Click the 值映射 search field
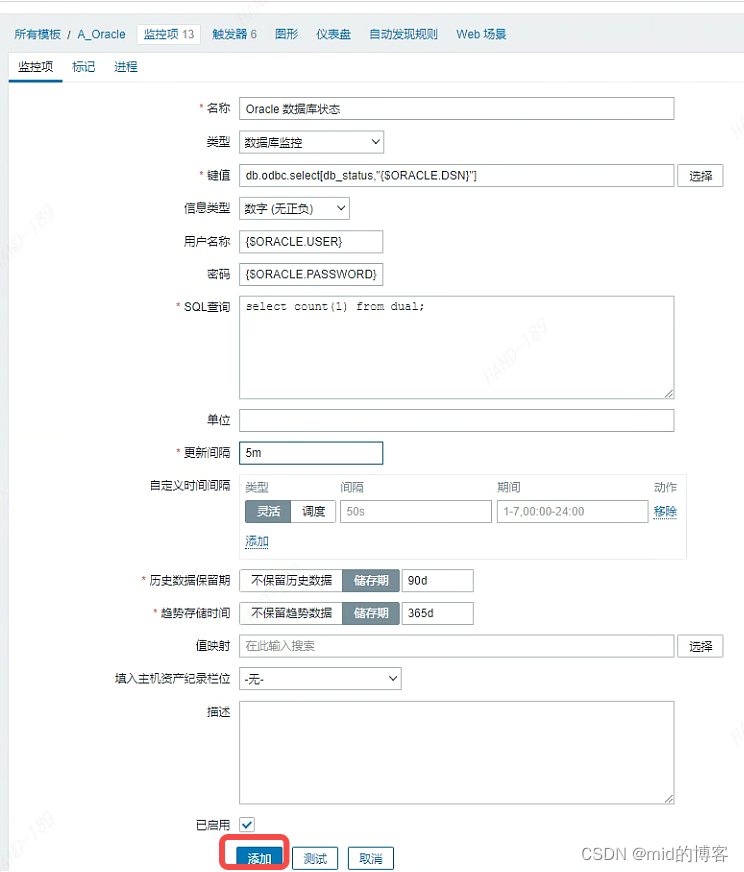Image resolution: width=744 pixels, height=872 pixels. click(457, 646)
